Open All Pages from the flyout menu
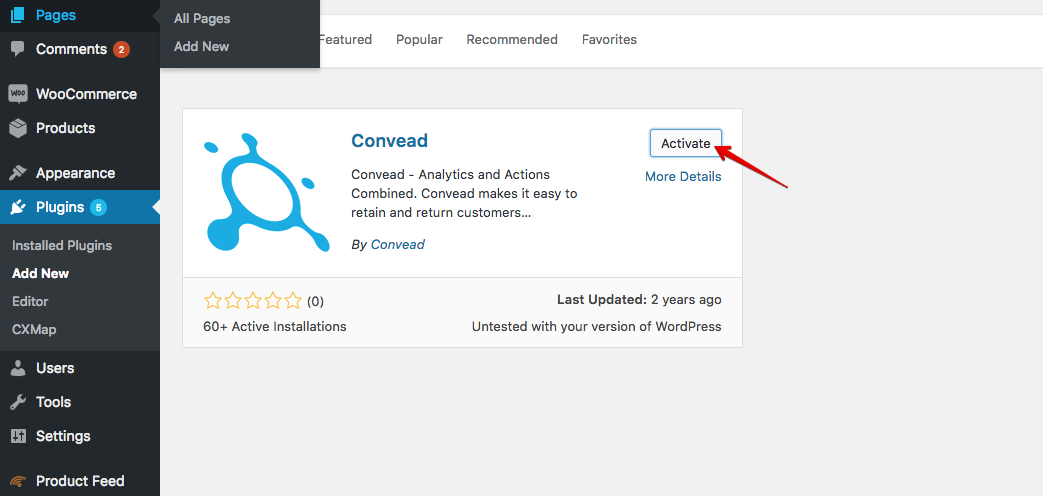Screen dimensions: 1043x496 pyautogui.click(x=202, y=19)
